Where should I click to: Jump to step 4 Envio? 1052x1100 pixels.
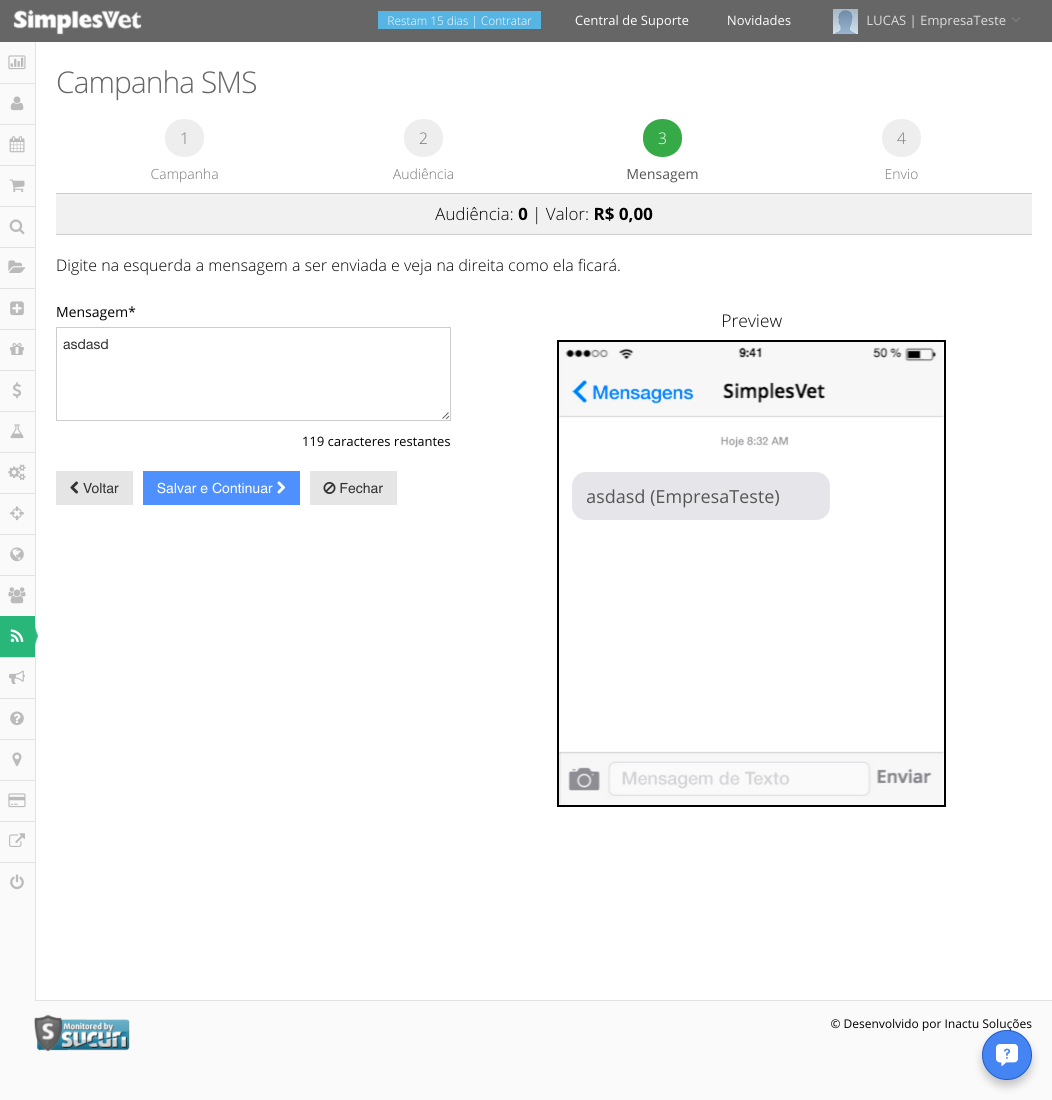[901, 151]
